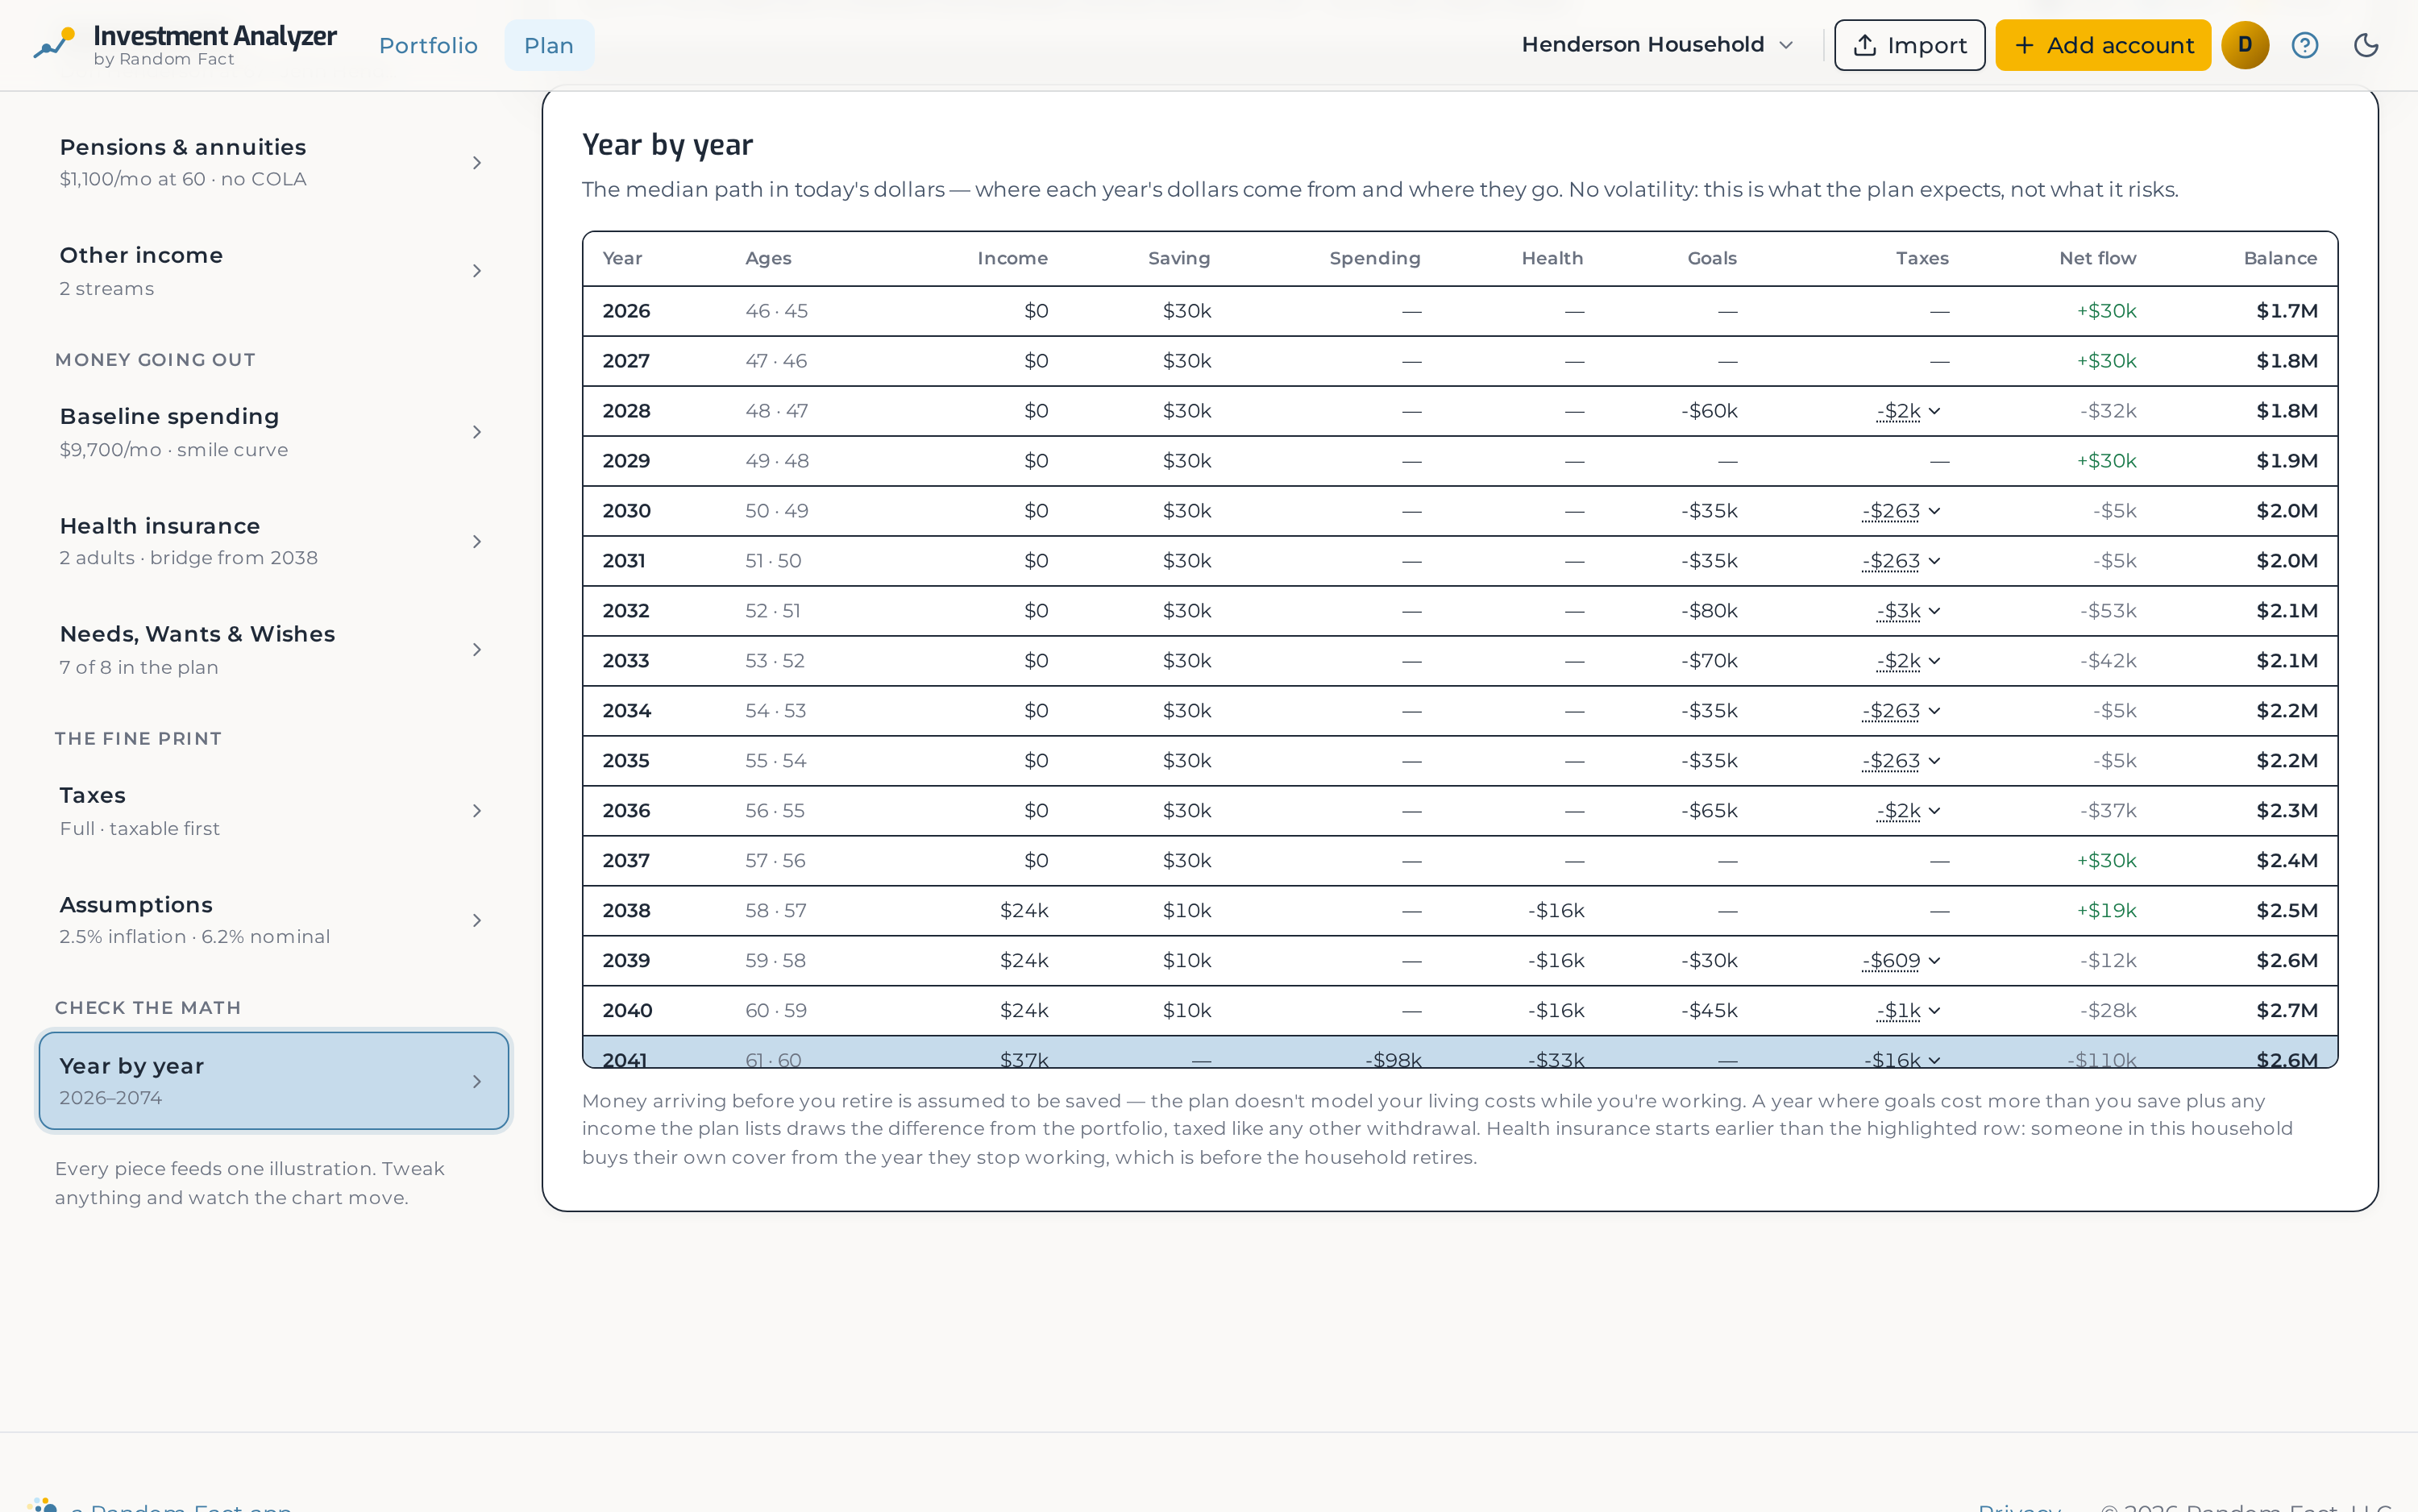This screenshot has width=2418, height=1512.
Task: Expand the 2033 taxes -$2k breakdown
Action: (1909, 661)
